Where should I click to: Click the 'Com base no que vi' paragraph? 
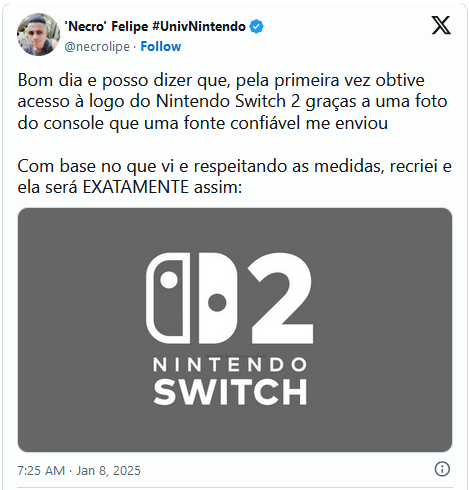(x=234, y=176)
